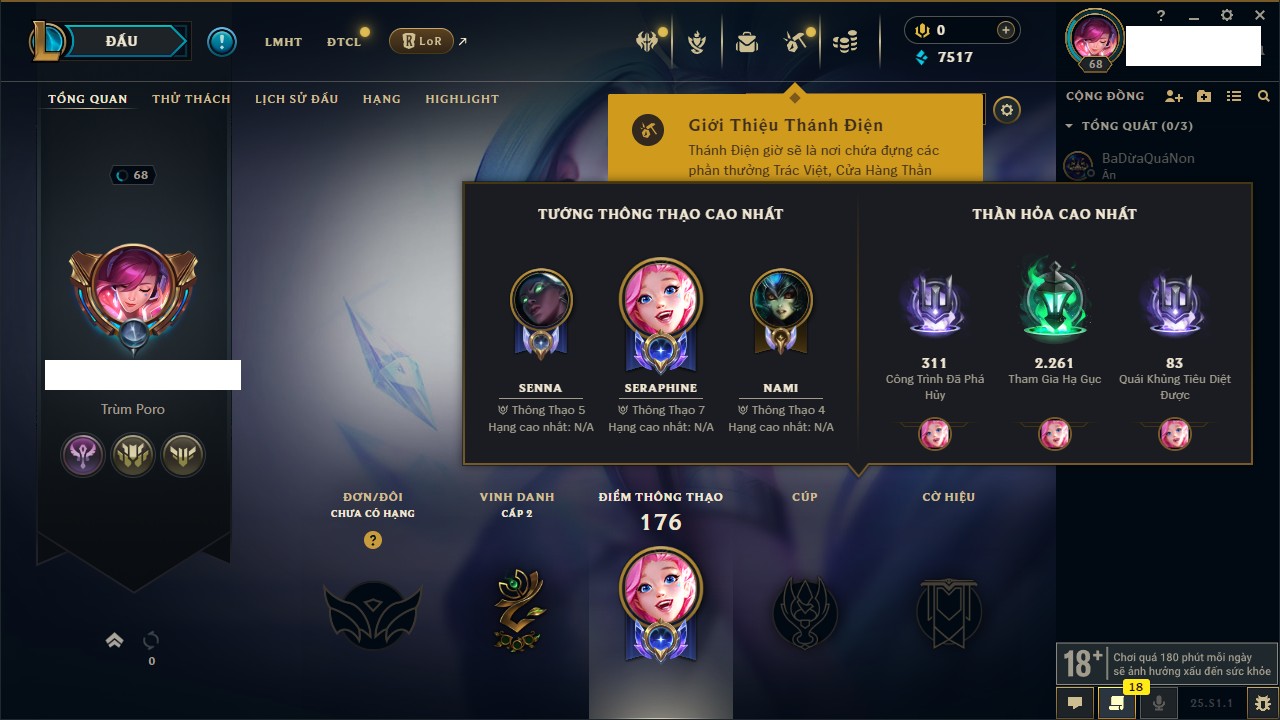Image resolution: width=1280 pixels, height=720 pixels.
Task: Switch to the LỊCH SỬ ĐẤU tab
Action: coord(296,99)
